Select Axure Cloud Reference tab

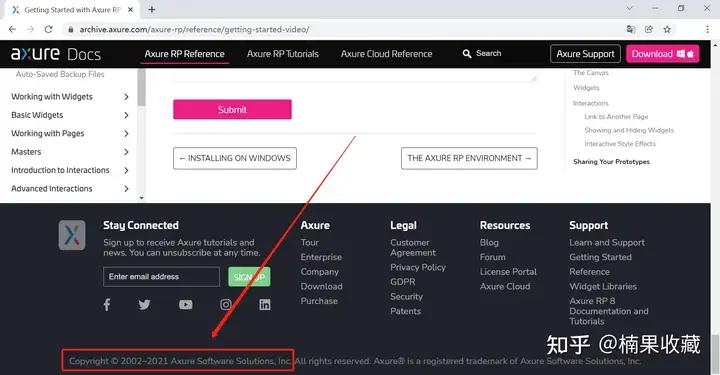pyautogui.click(x=387, y=54)
